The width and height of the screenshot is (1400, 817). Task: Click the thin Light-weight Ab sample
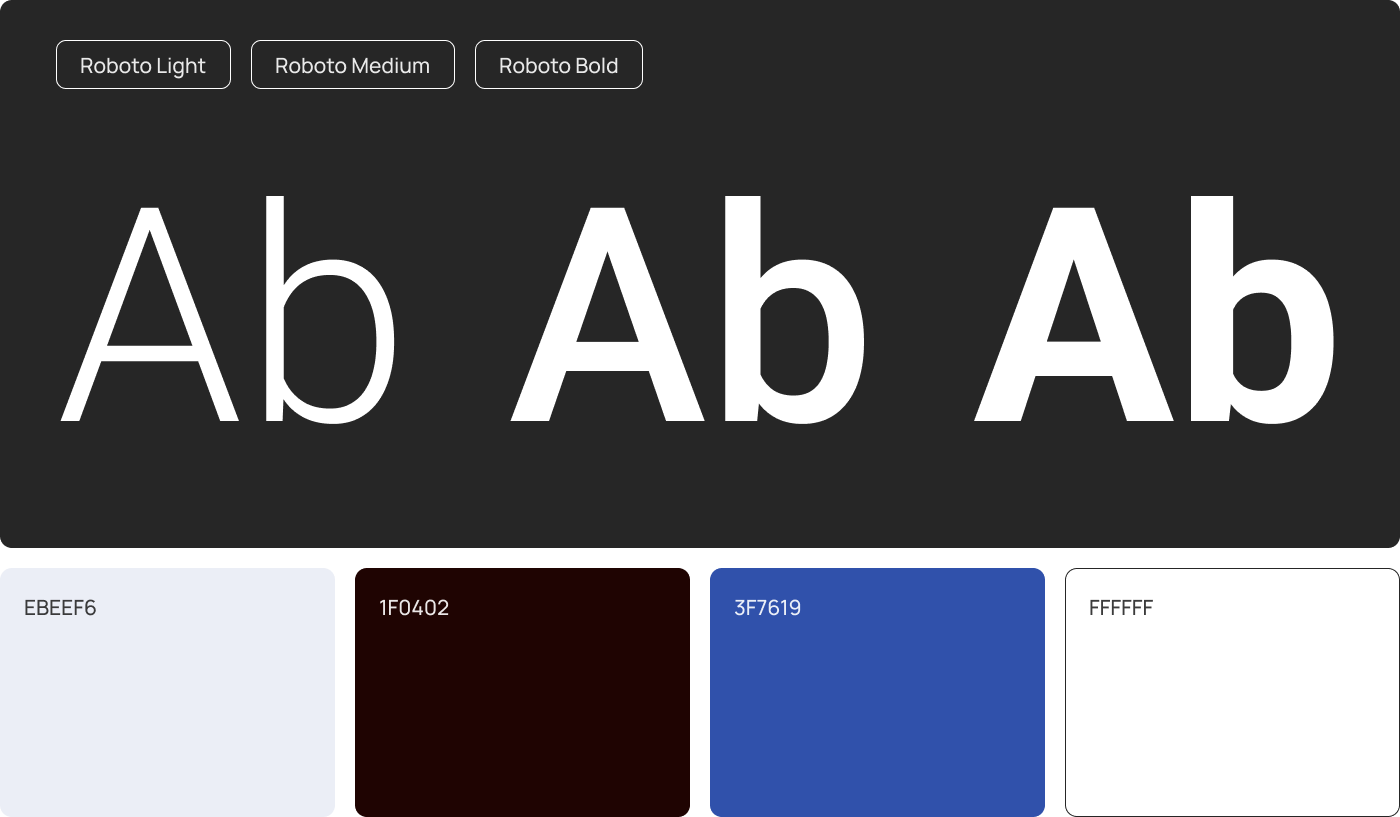point(228,309)
